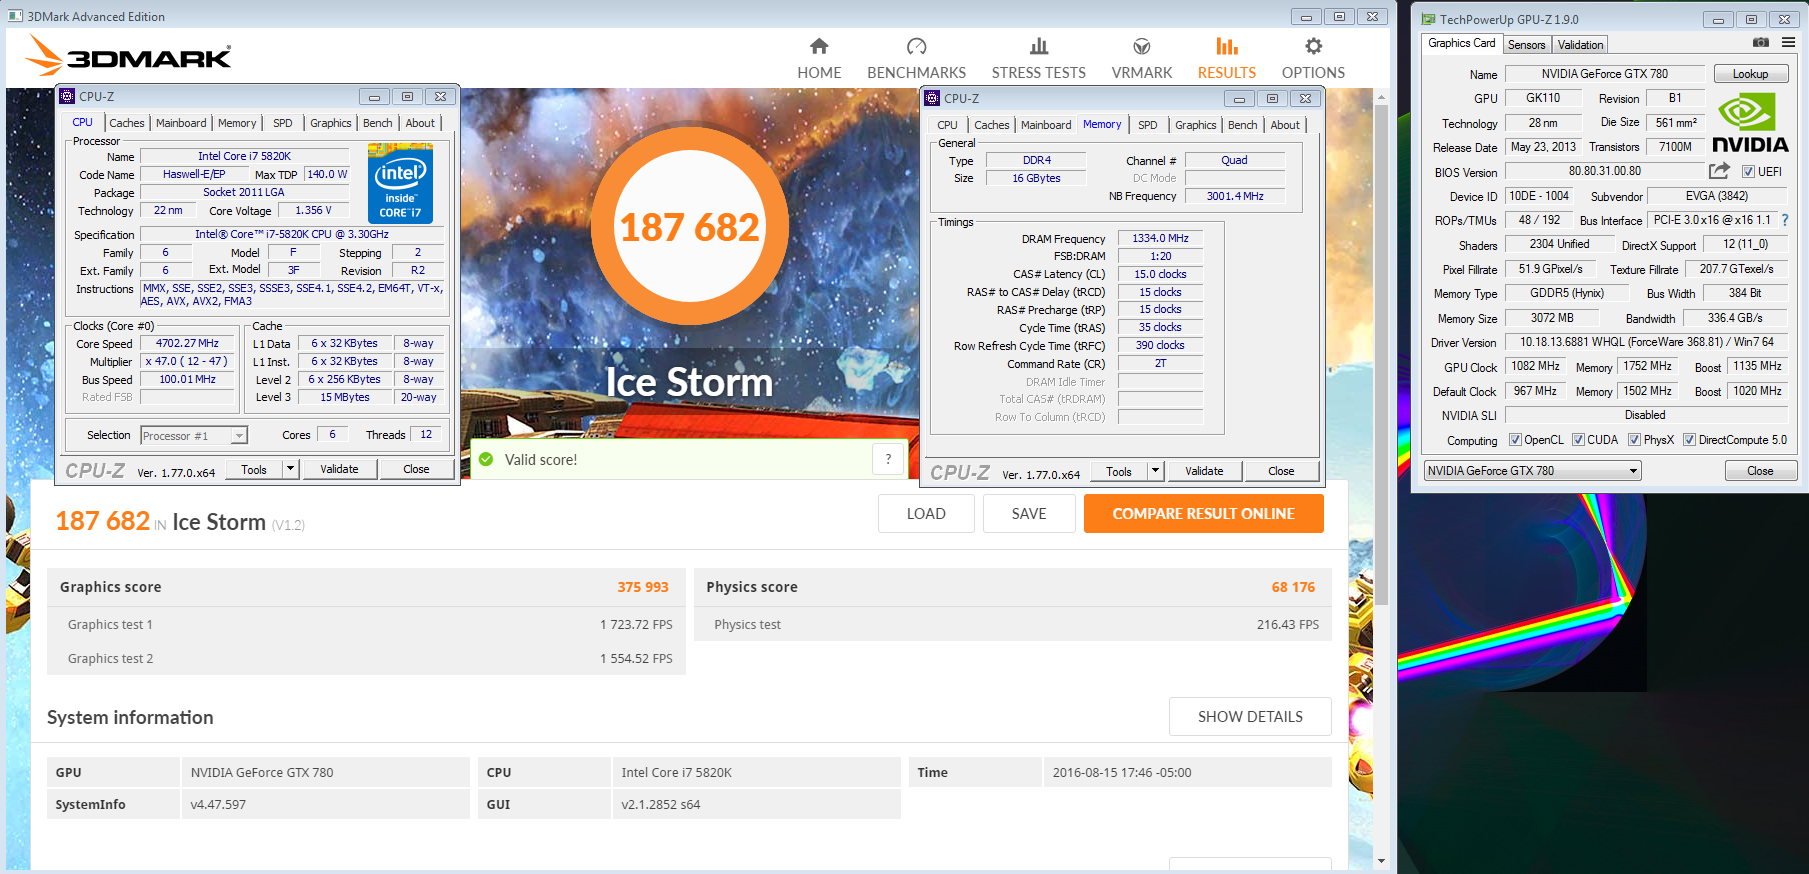Click the GPU-Z Name field NVIDIA GeForce GTX 780

pos(1604,74)
